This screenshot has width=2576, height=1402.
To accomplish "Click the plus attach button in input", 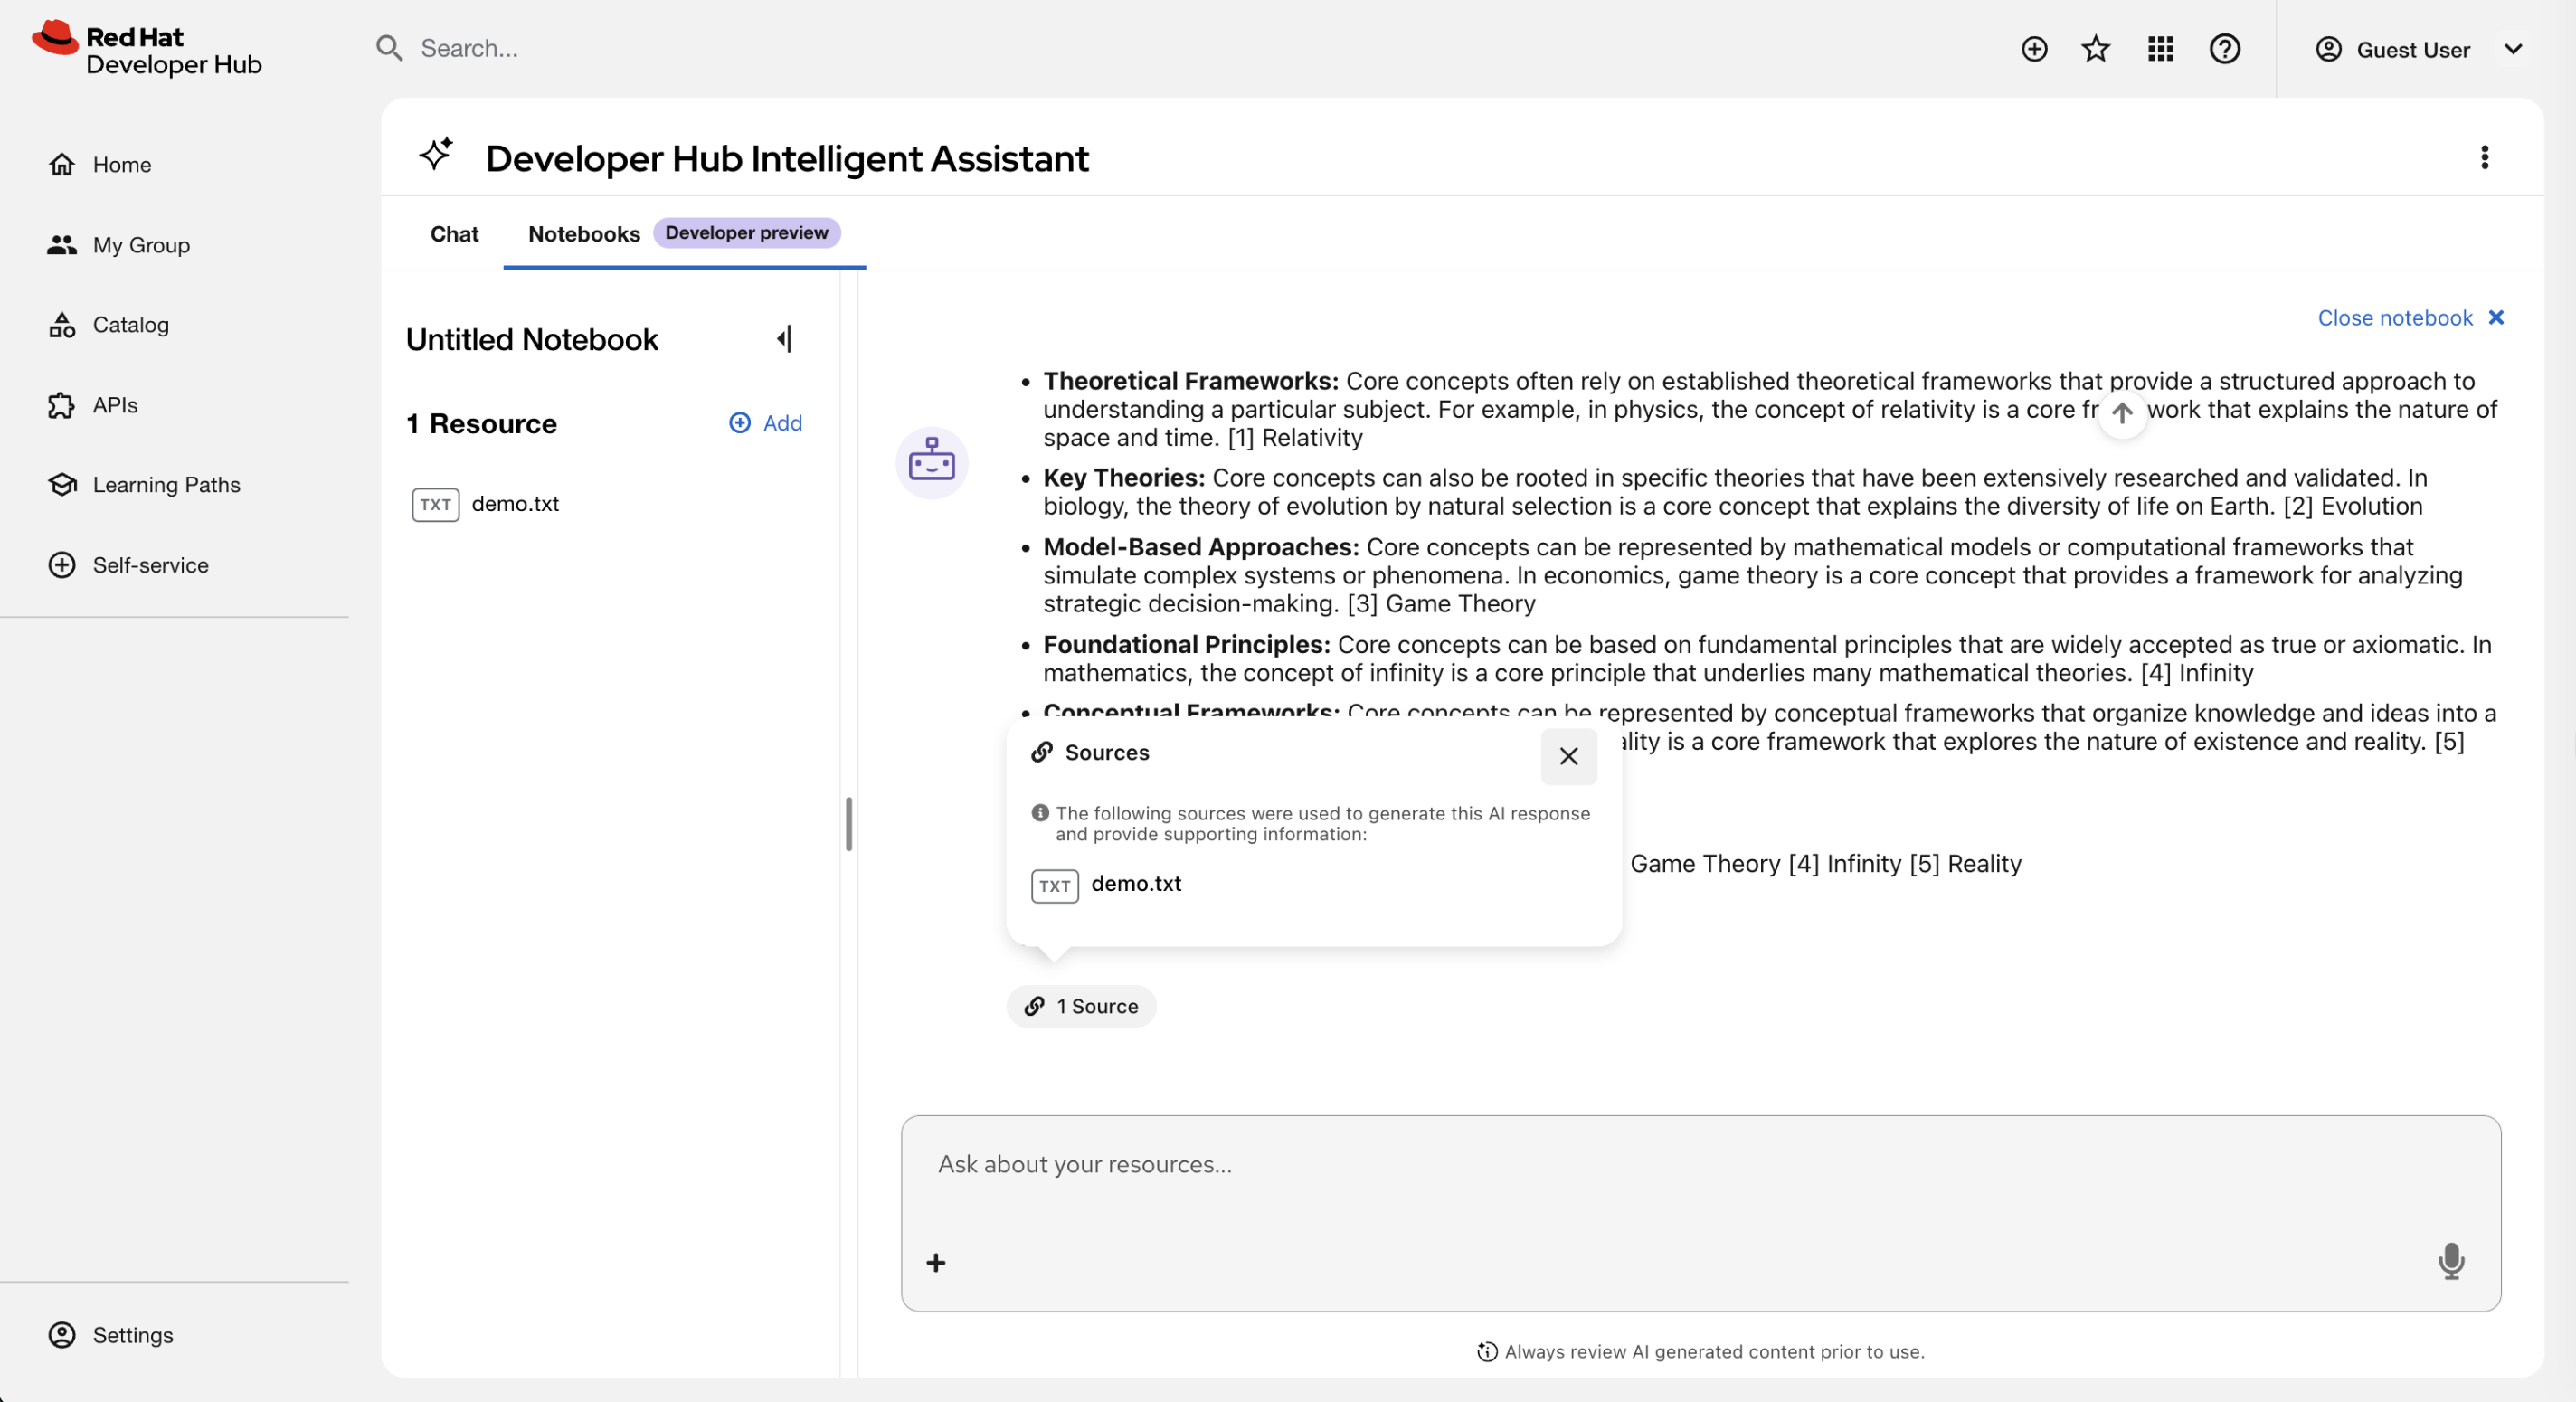I will coord(935,1263).
